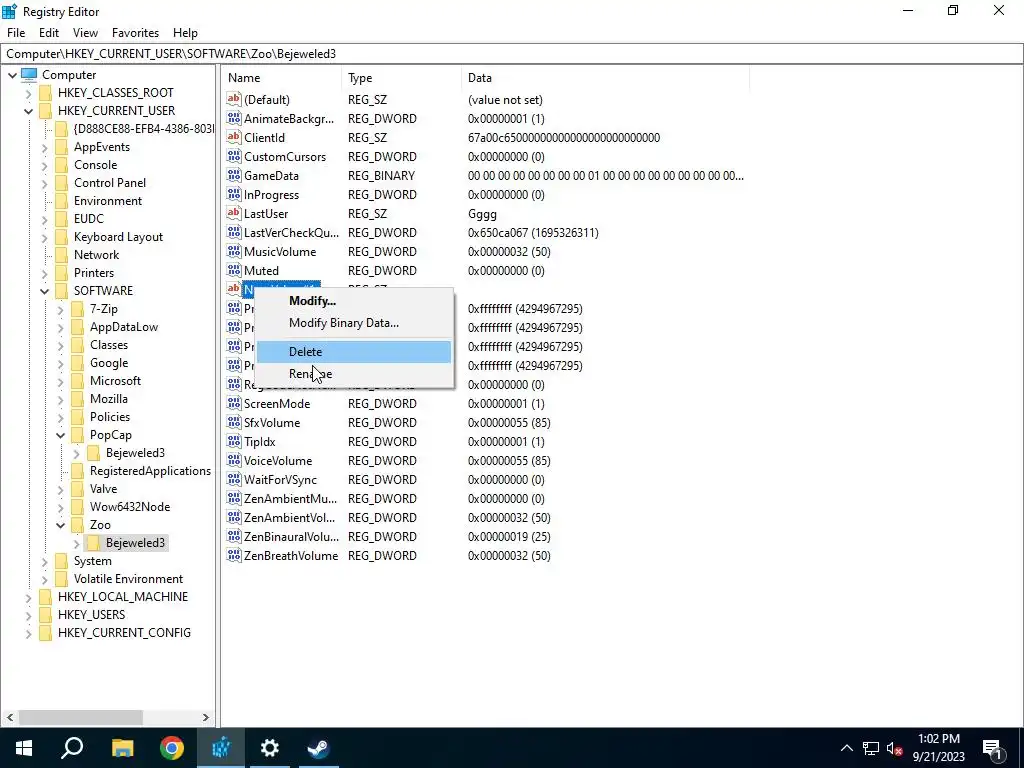Open Windows Start menu
The width and height of the screenshot is (1024, 768).
coord(24,748)
